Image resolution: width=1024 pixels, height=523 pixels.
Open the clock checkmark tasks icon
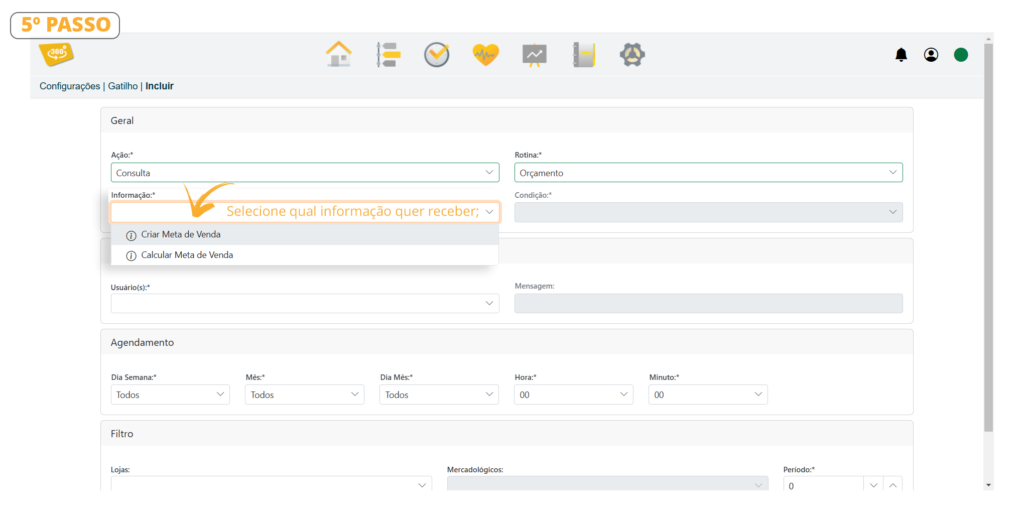pos(436,55)
